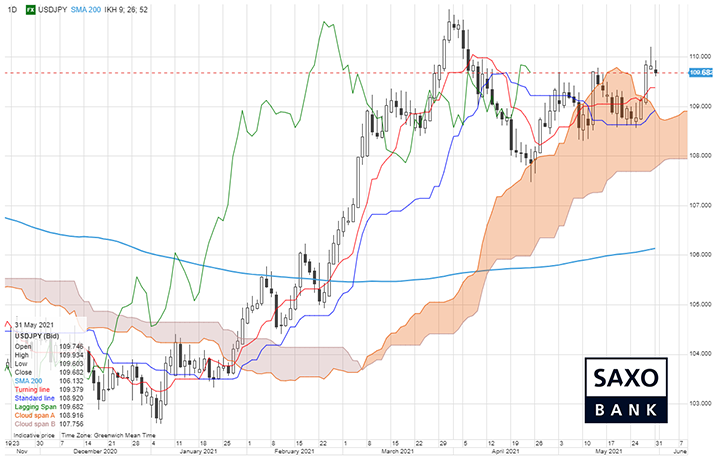Click the 106.000 price axis label
The image size is (720, 462).
pos(700,254)
